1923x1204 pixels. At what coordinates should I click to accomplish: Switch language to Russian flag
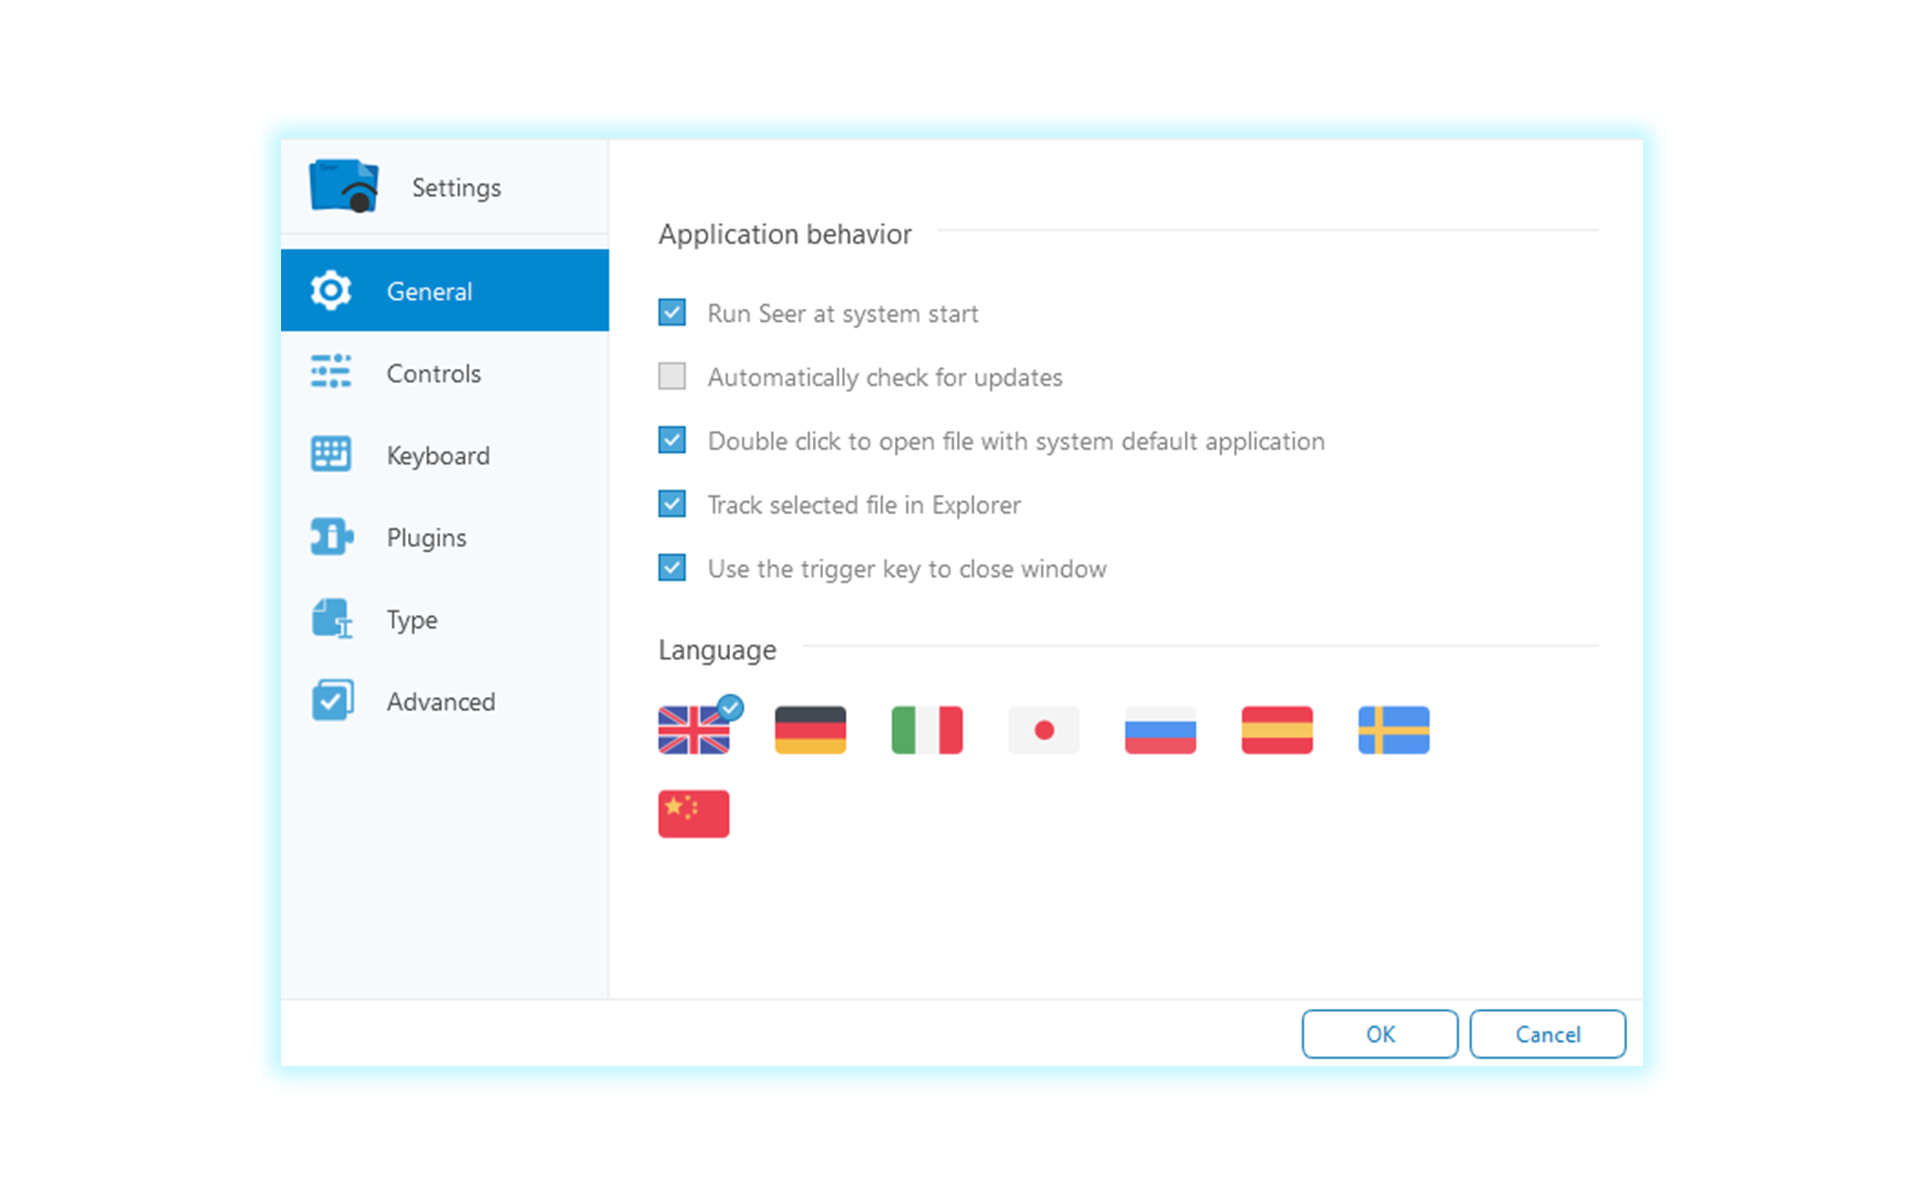(1160, 730)
